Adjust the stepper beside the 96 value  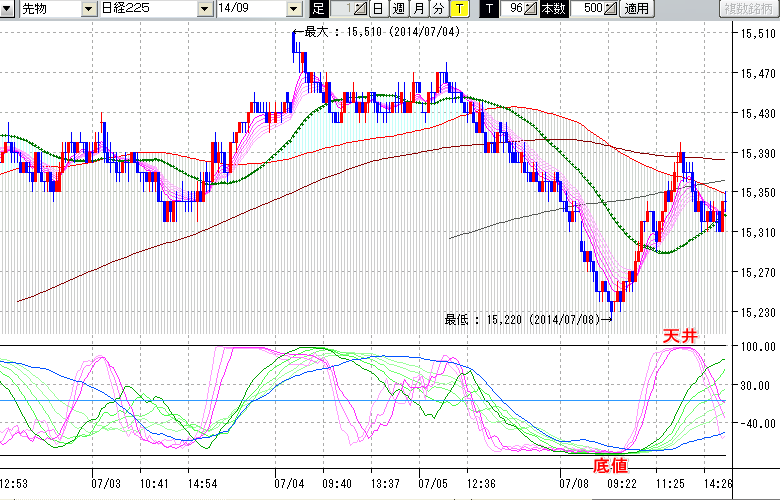click(532, 9)
